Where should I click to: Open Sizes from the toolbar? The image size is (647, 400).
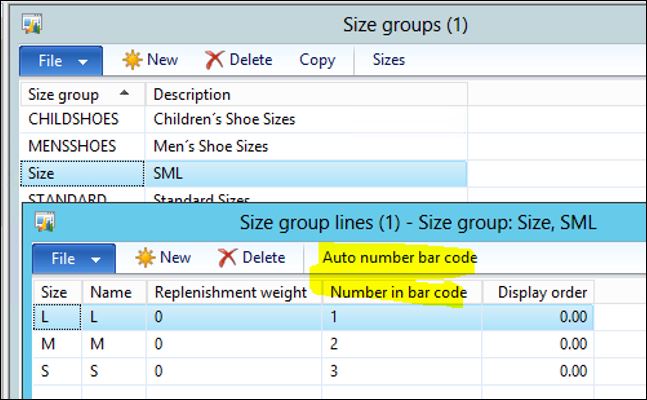tap(388, 60)
